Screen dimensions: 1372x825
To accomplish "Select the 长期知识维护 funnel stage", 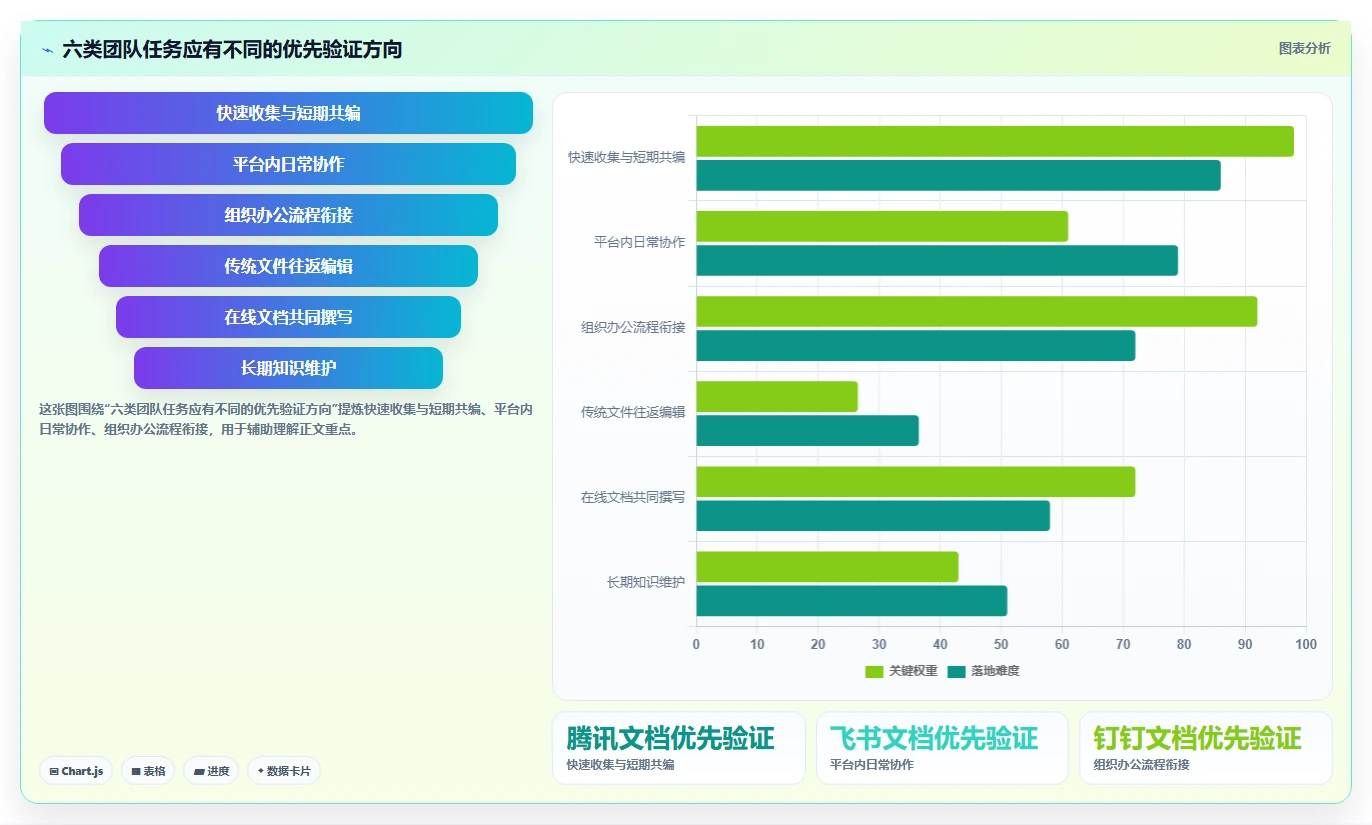I will 288,368.
